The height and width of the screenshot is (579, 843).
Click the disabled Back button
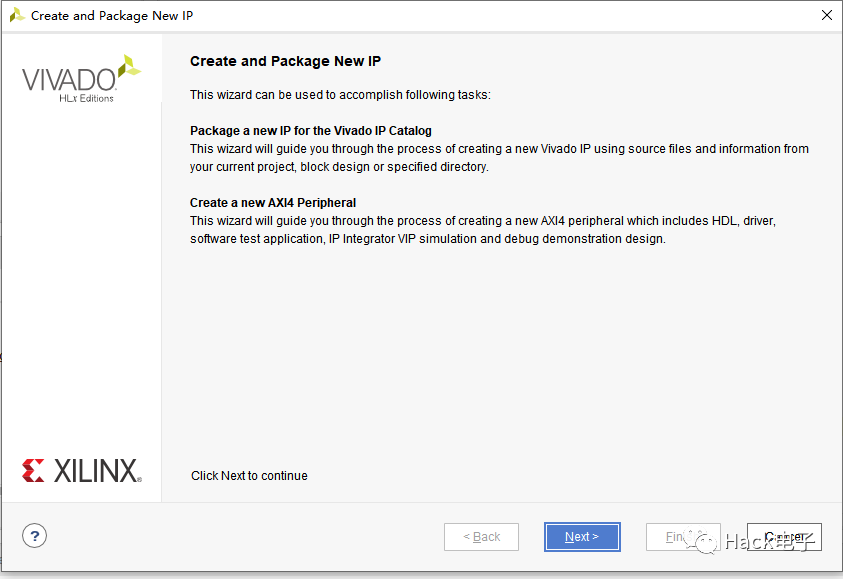[481, 537]
